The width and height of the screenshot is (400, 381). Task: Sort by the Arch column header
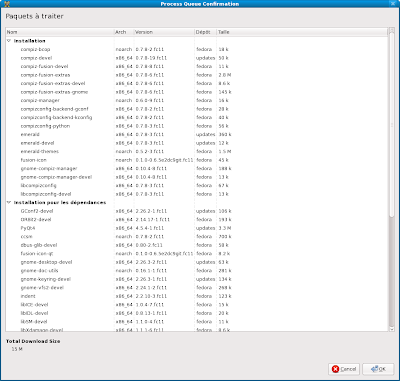pyautogui.click(x=124, y=32)
